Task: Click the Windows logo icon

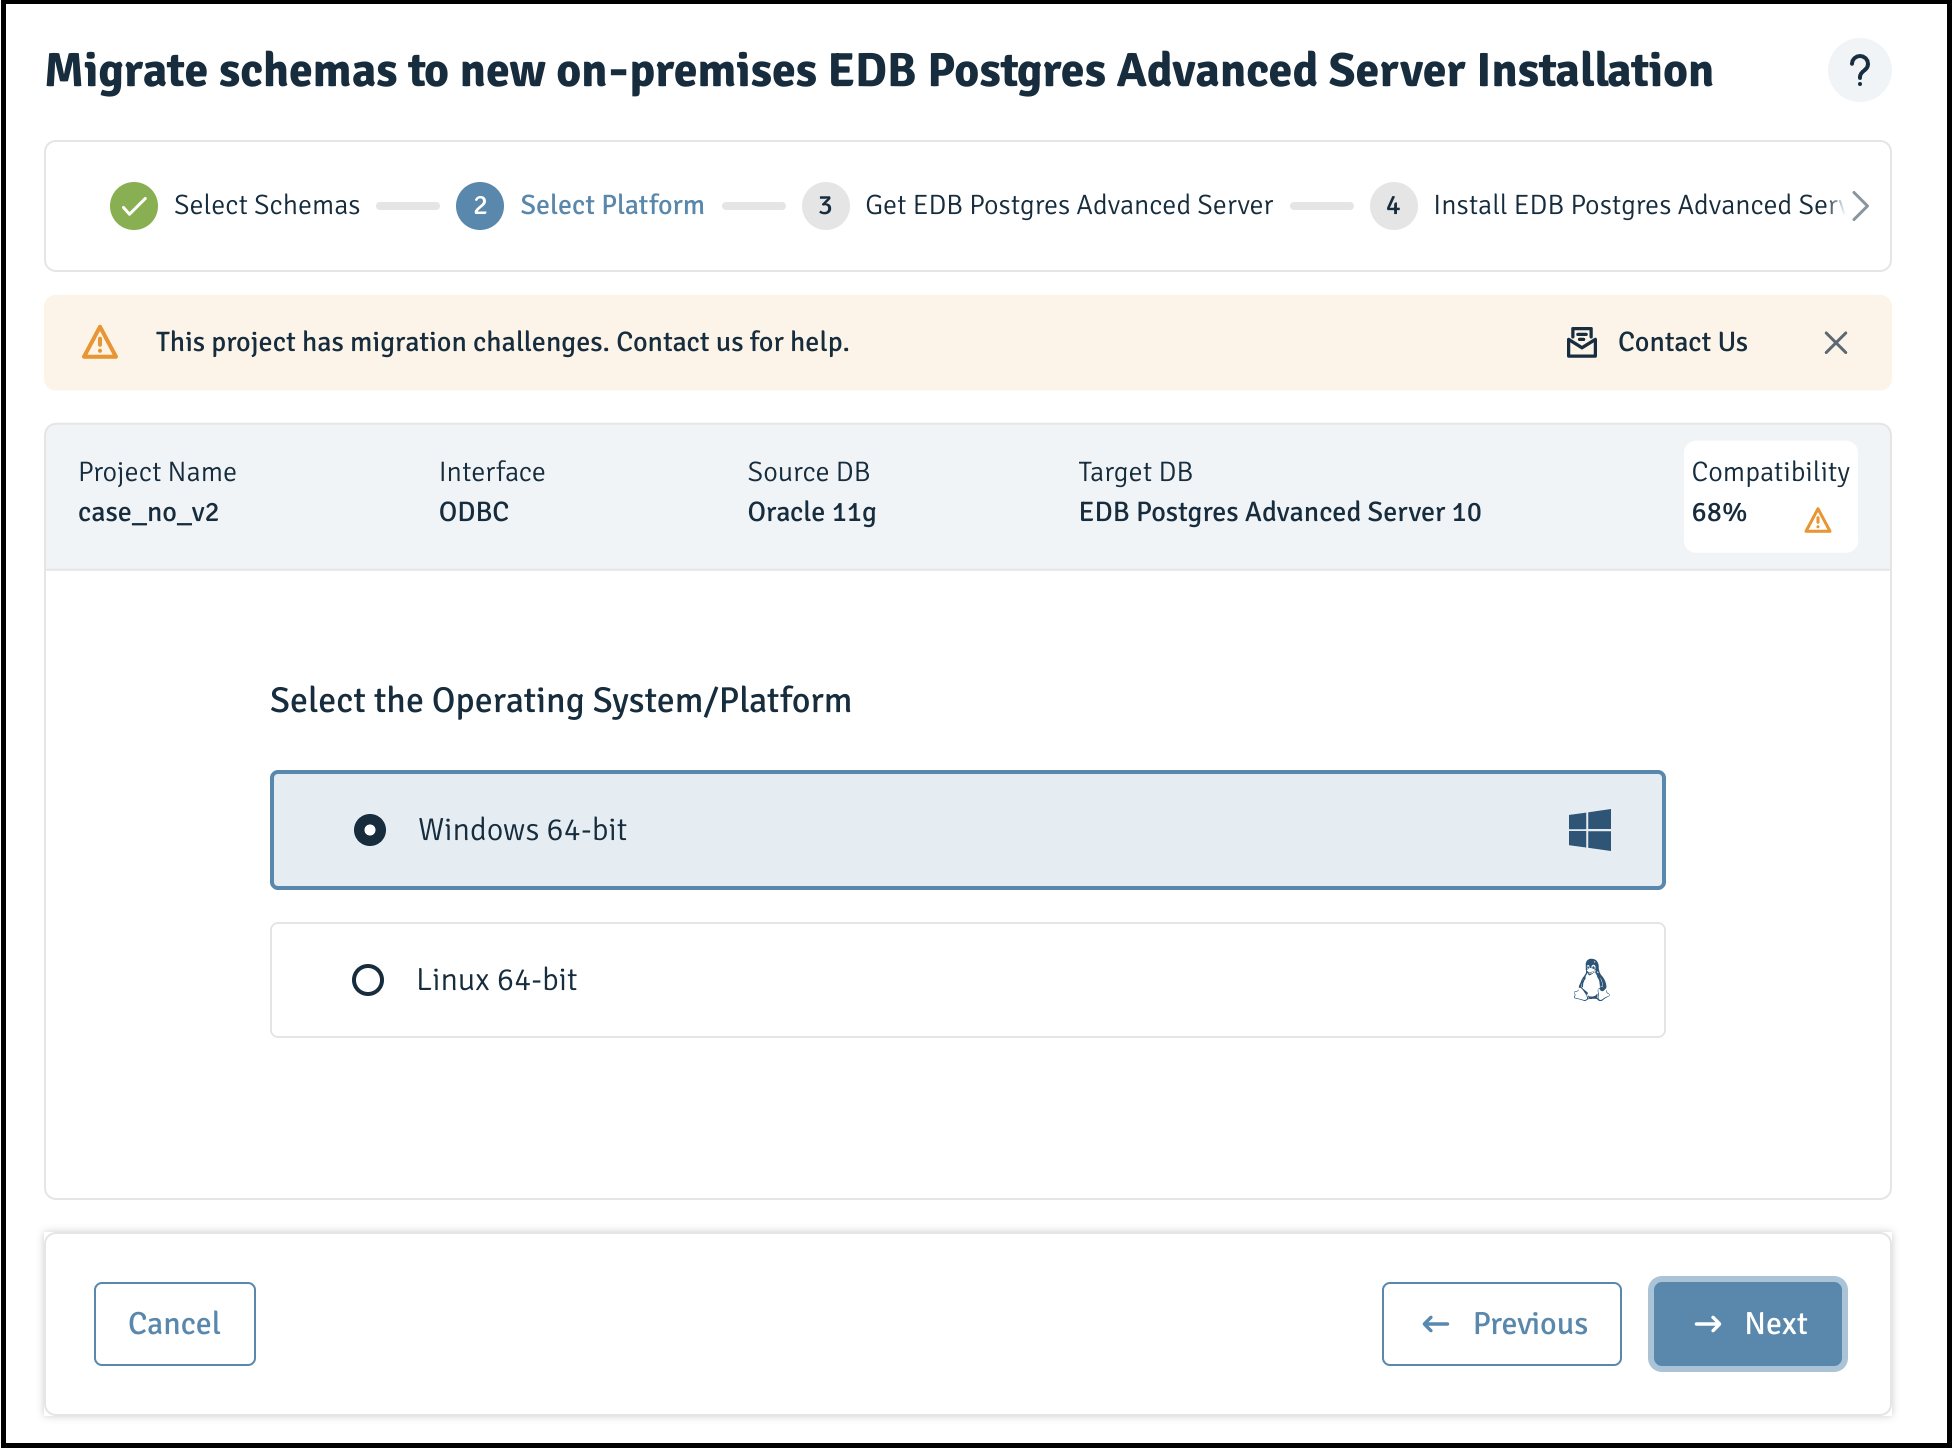Action: (1590, 830)
